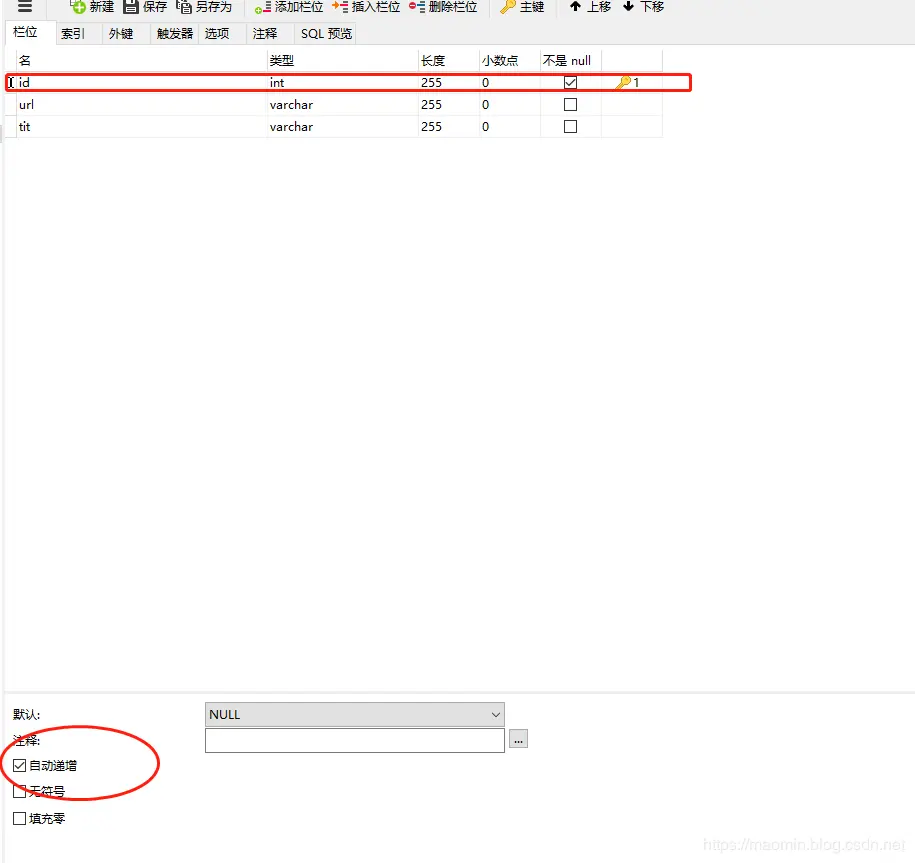Click decimal 0 cell of id row
The height and width of the screenshot is (863, 915).
(510, 82)
